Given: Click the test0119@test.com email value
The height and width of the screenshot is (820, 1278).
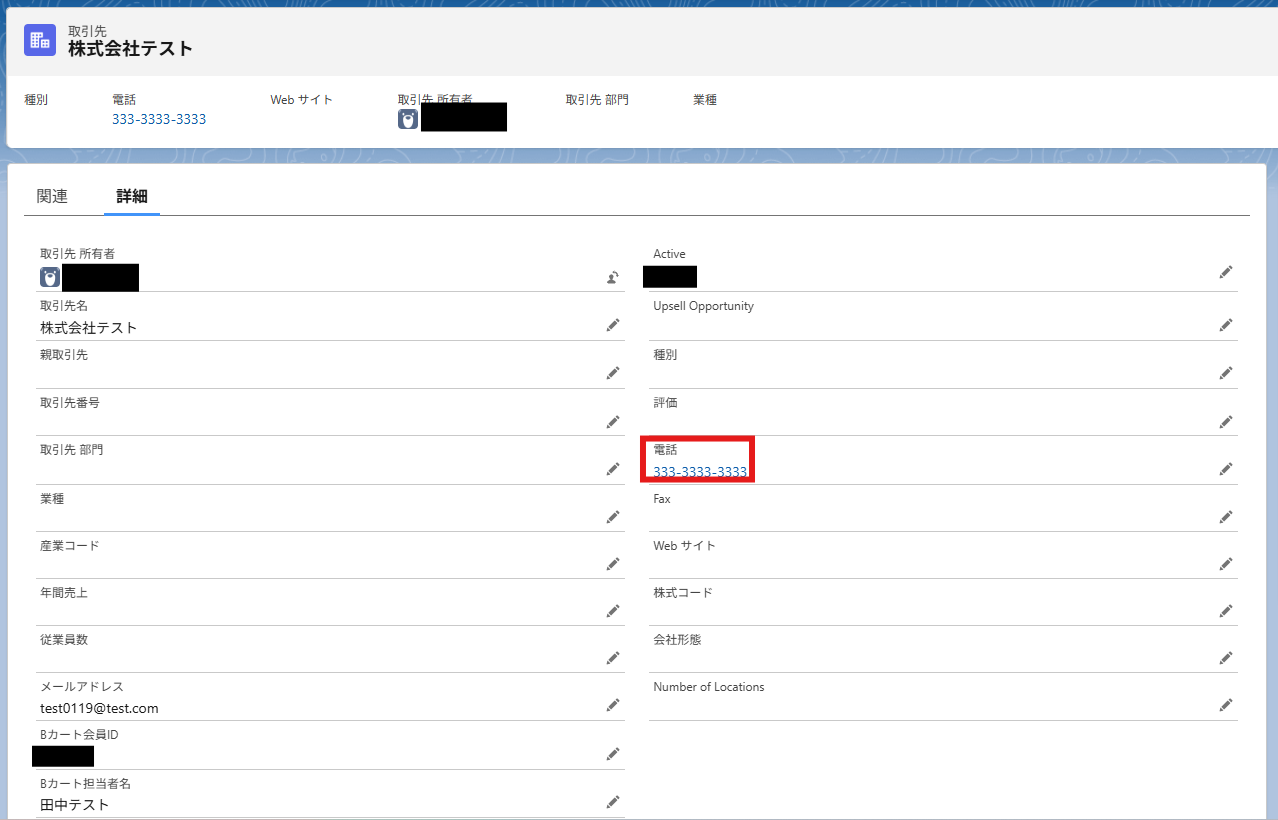Looking at the screenshot, I should (x=99, y=708).
